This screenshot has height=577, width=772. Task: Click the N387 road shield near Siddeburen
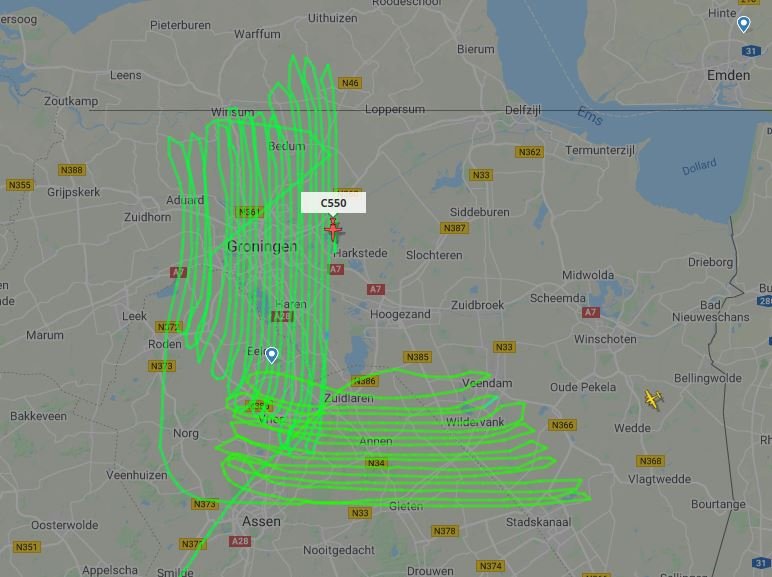pyautogui.click(x=454, y=228)
